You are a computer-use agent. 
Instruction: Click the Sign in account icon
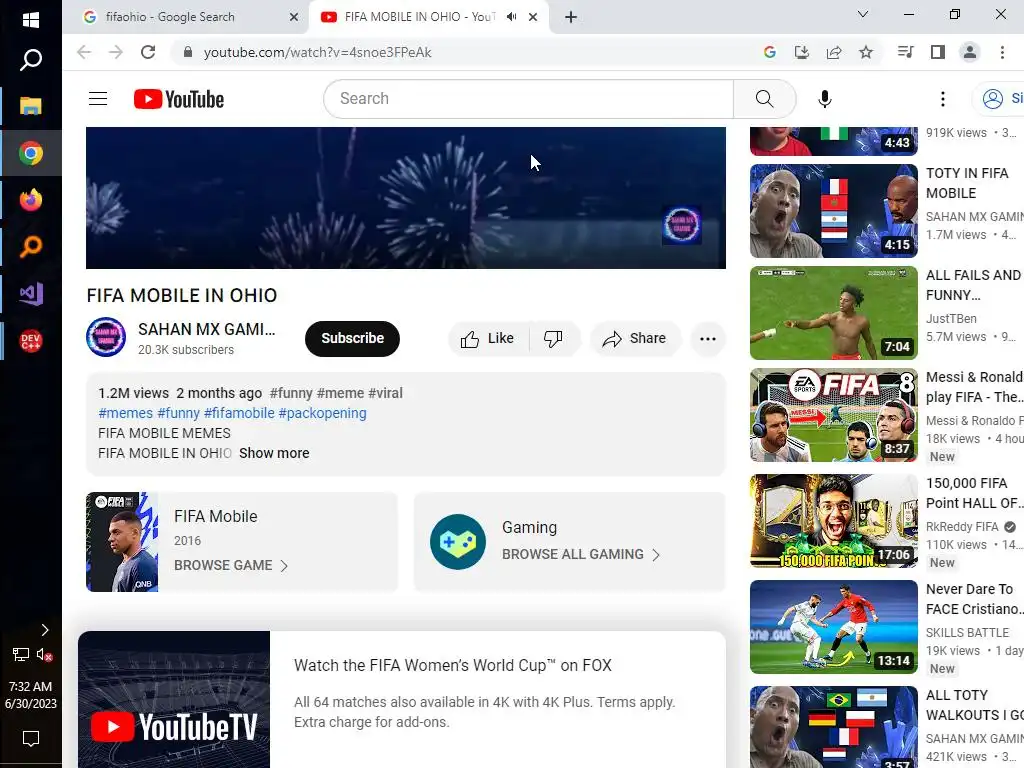[x=993, y=99]
